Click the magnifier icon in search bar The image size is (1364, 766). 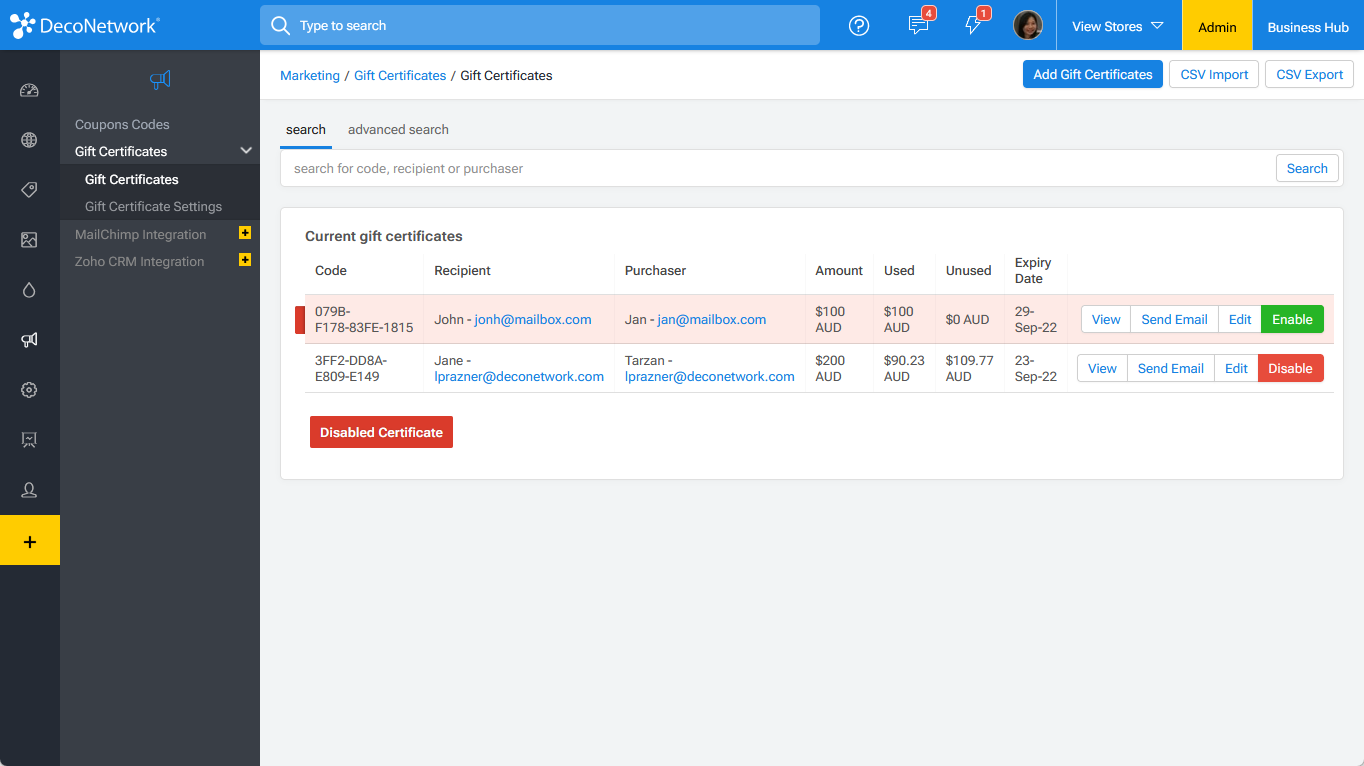pyautogui.click(x=281, y=25)
